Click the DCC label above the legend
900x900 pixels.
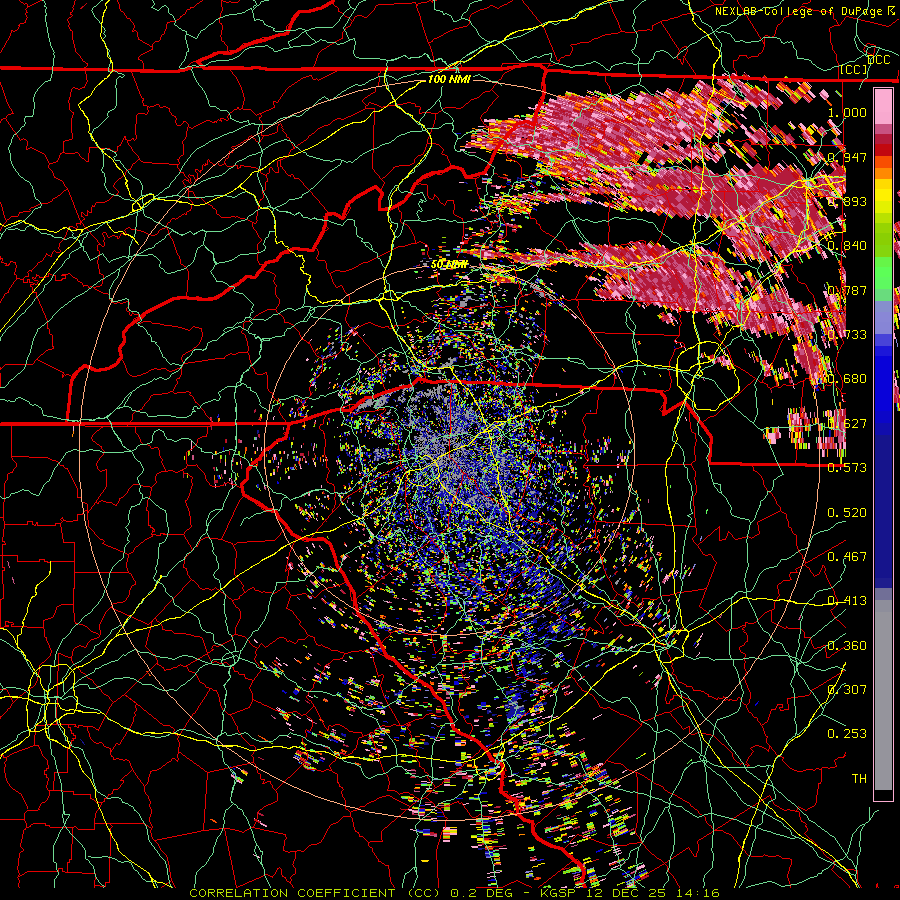879,59
